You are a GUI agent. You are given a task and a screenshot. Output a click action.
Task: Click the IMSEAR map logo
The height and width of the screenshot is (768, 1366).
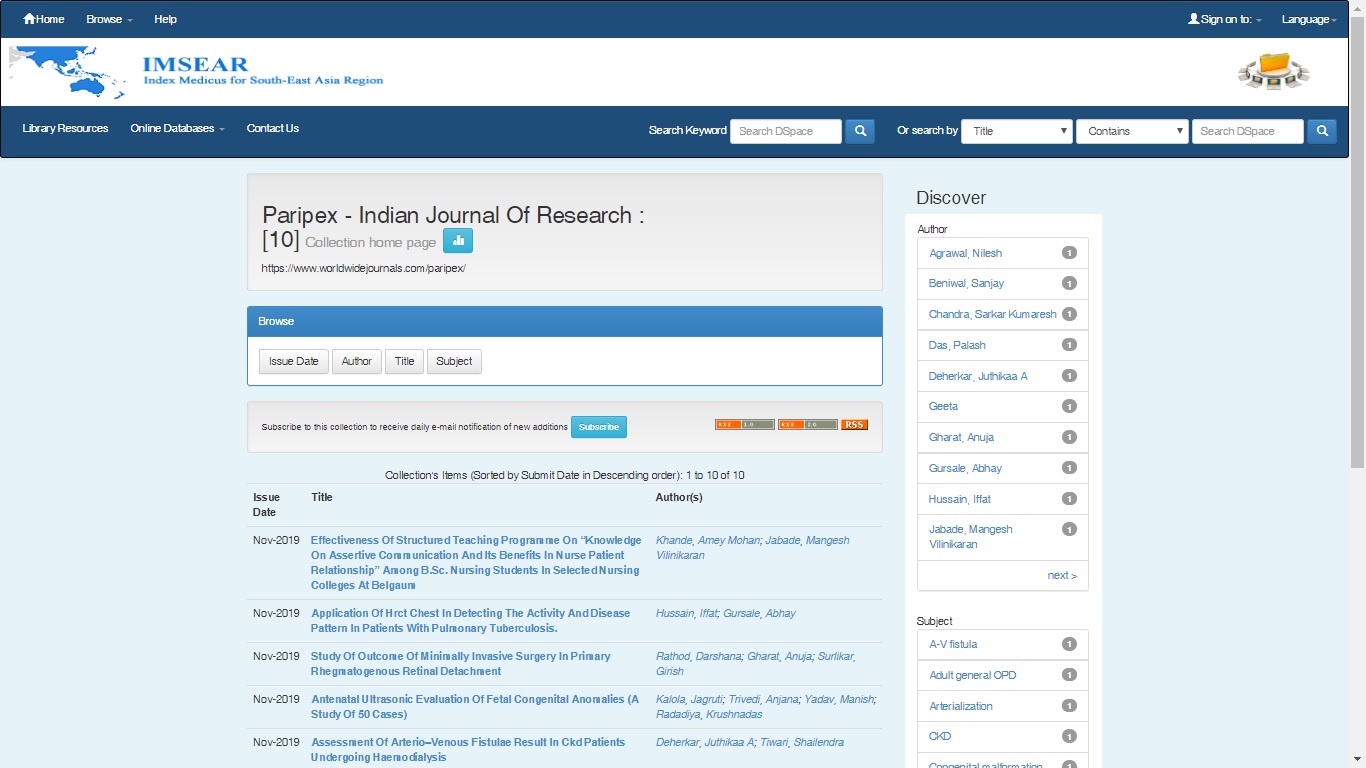[68, 72]
